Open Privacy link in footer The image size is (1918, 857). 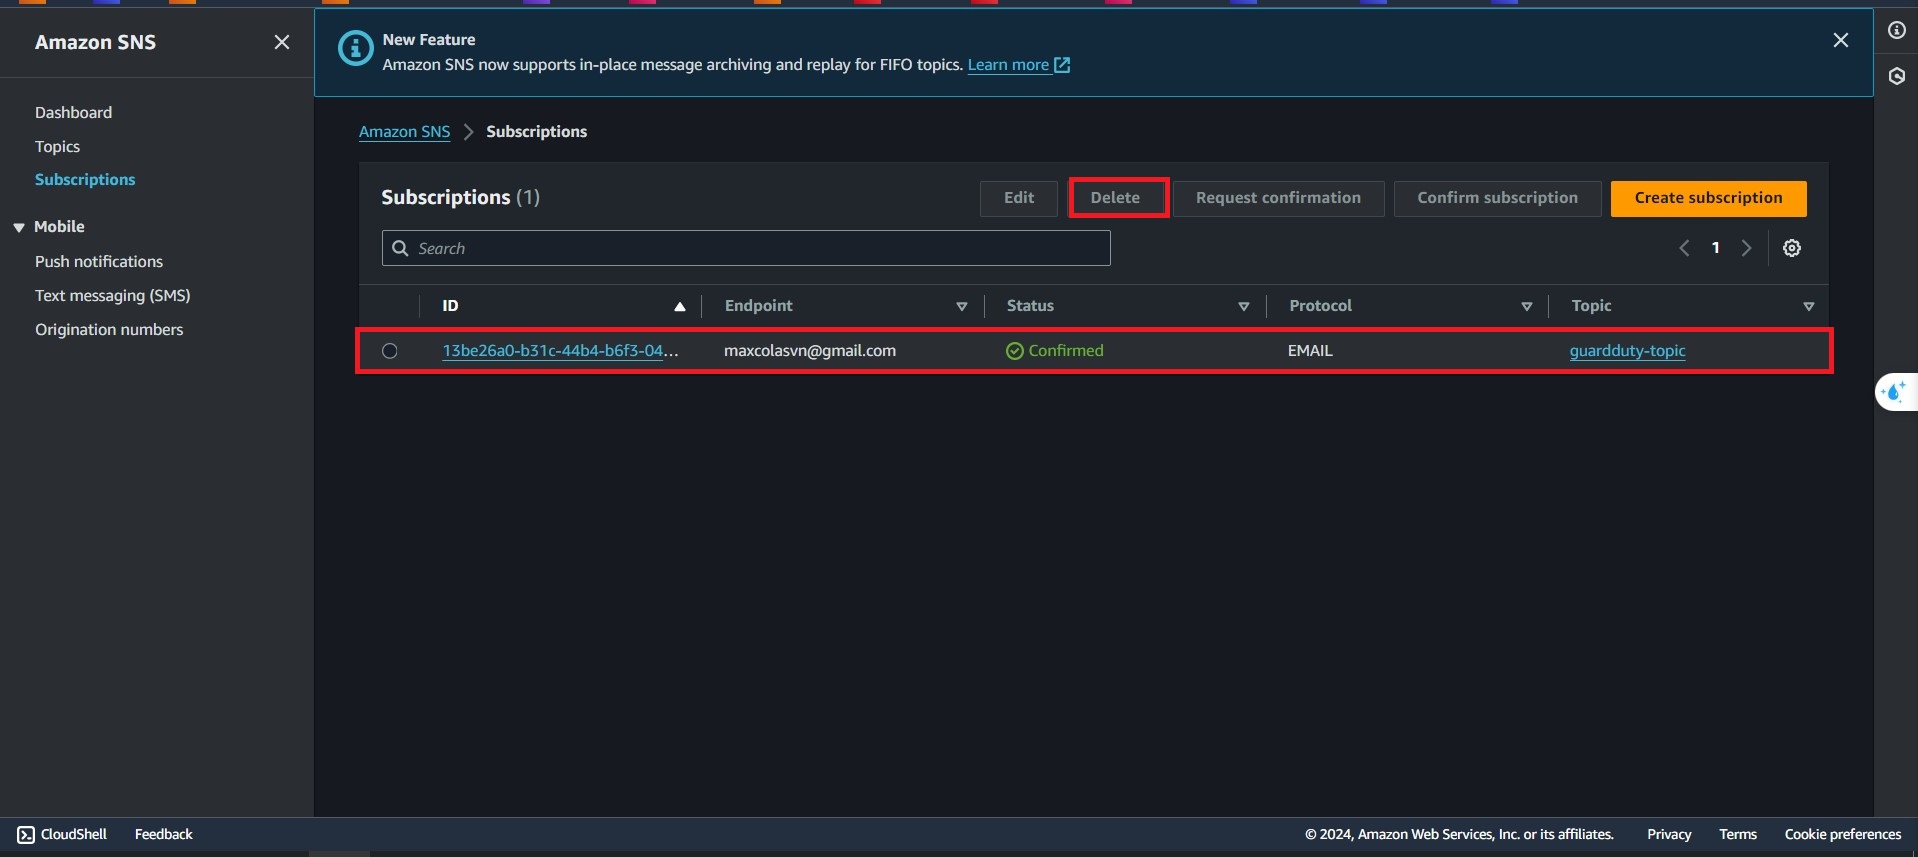[1669, 834]
